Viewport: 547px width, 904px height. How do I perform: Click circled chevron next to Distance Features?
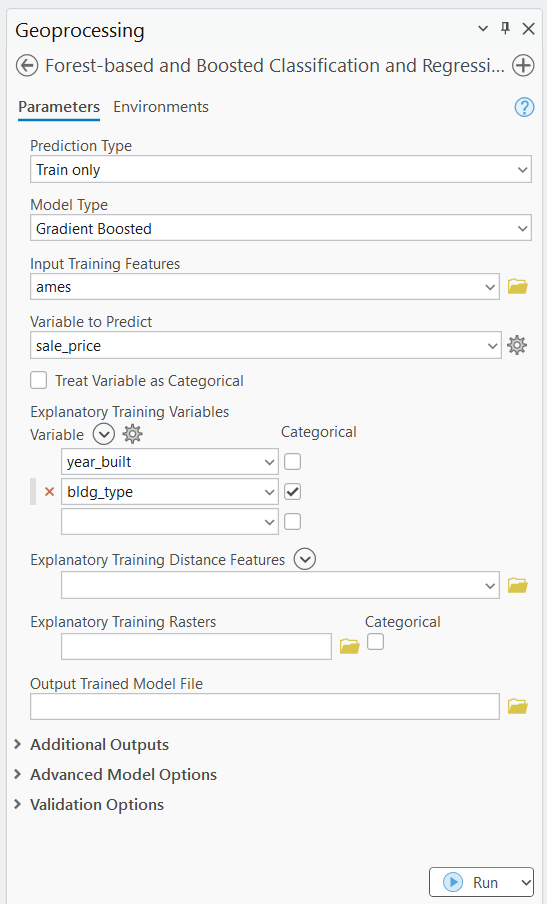tap(305, 559)
